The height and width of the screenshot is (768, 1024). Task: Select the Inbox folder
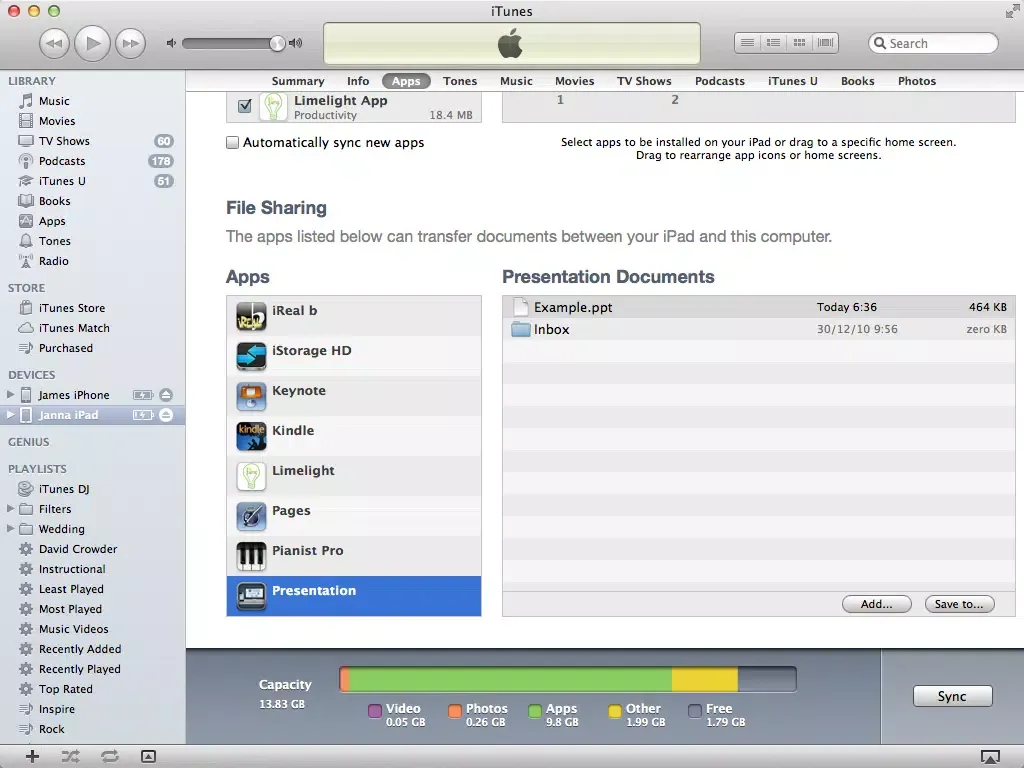pyautogui.click(x=759, y=329)
